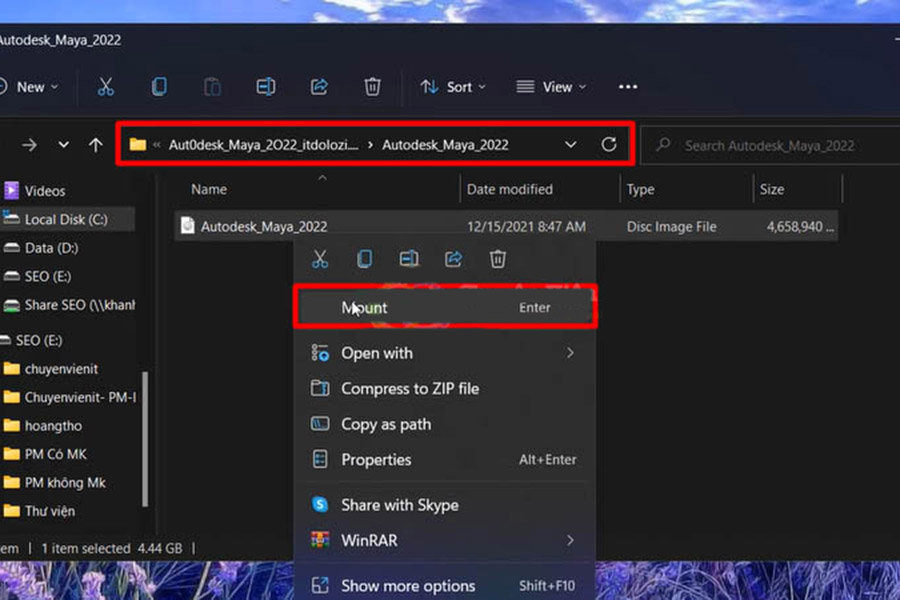
Task: Open the three-dots See more menu
Action: pos(628,87)
